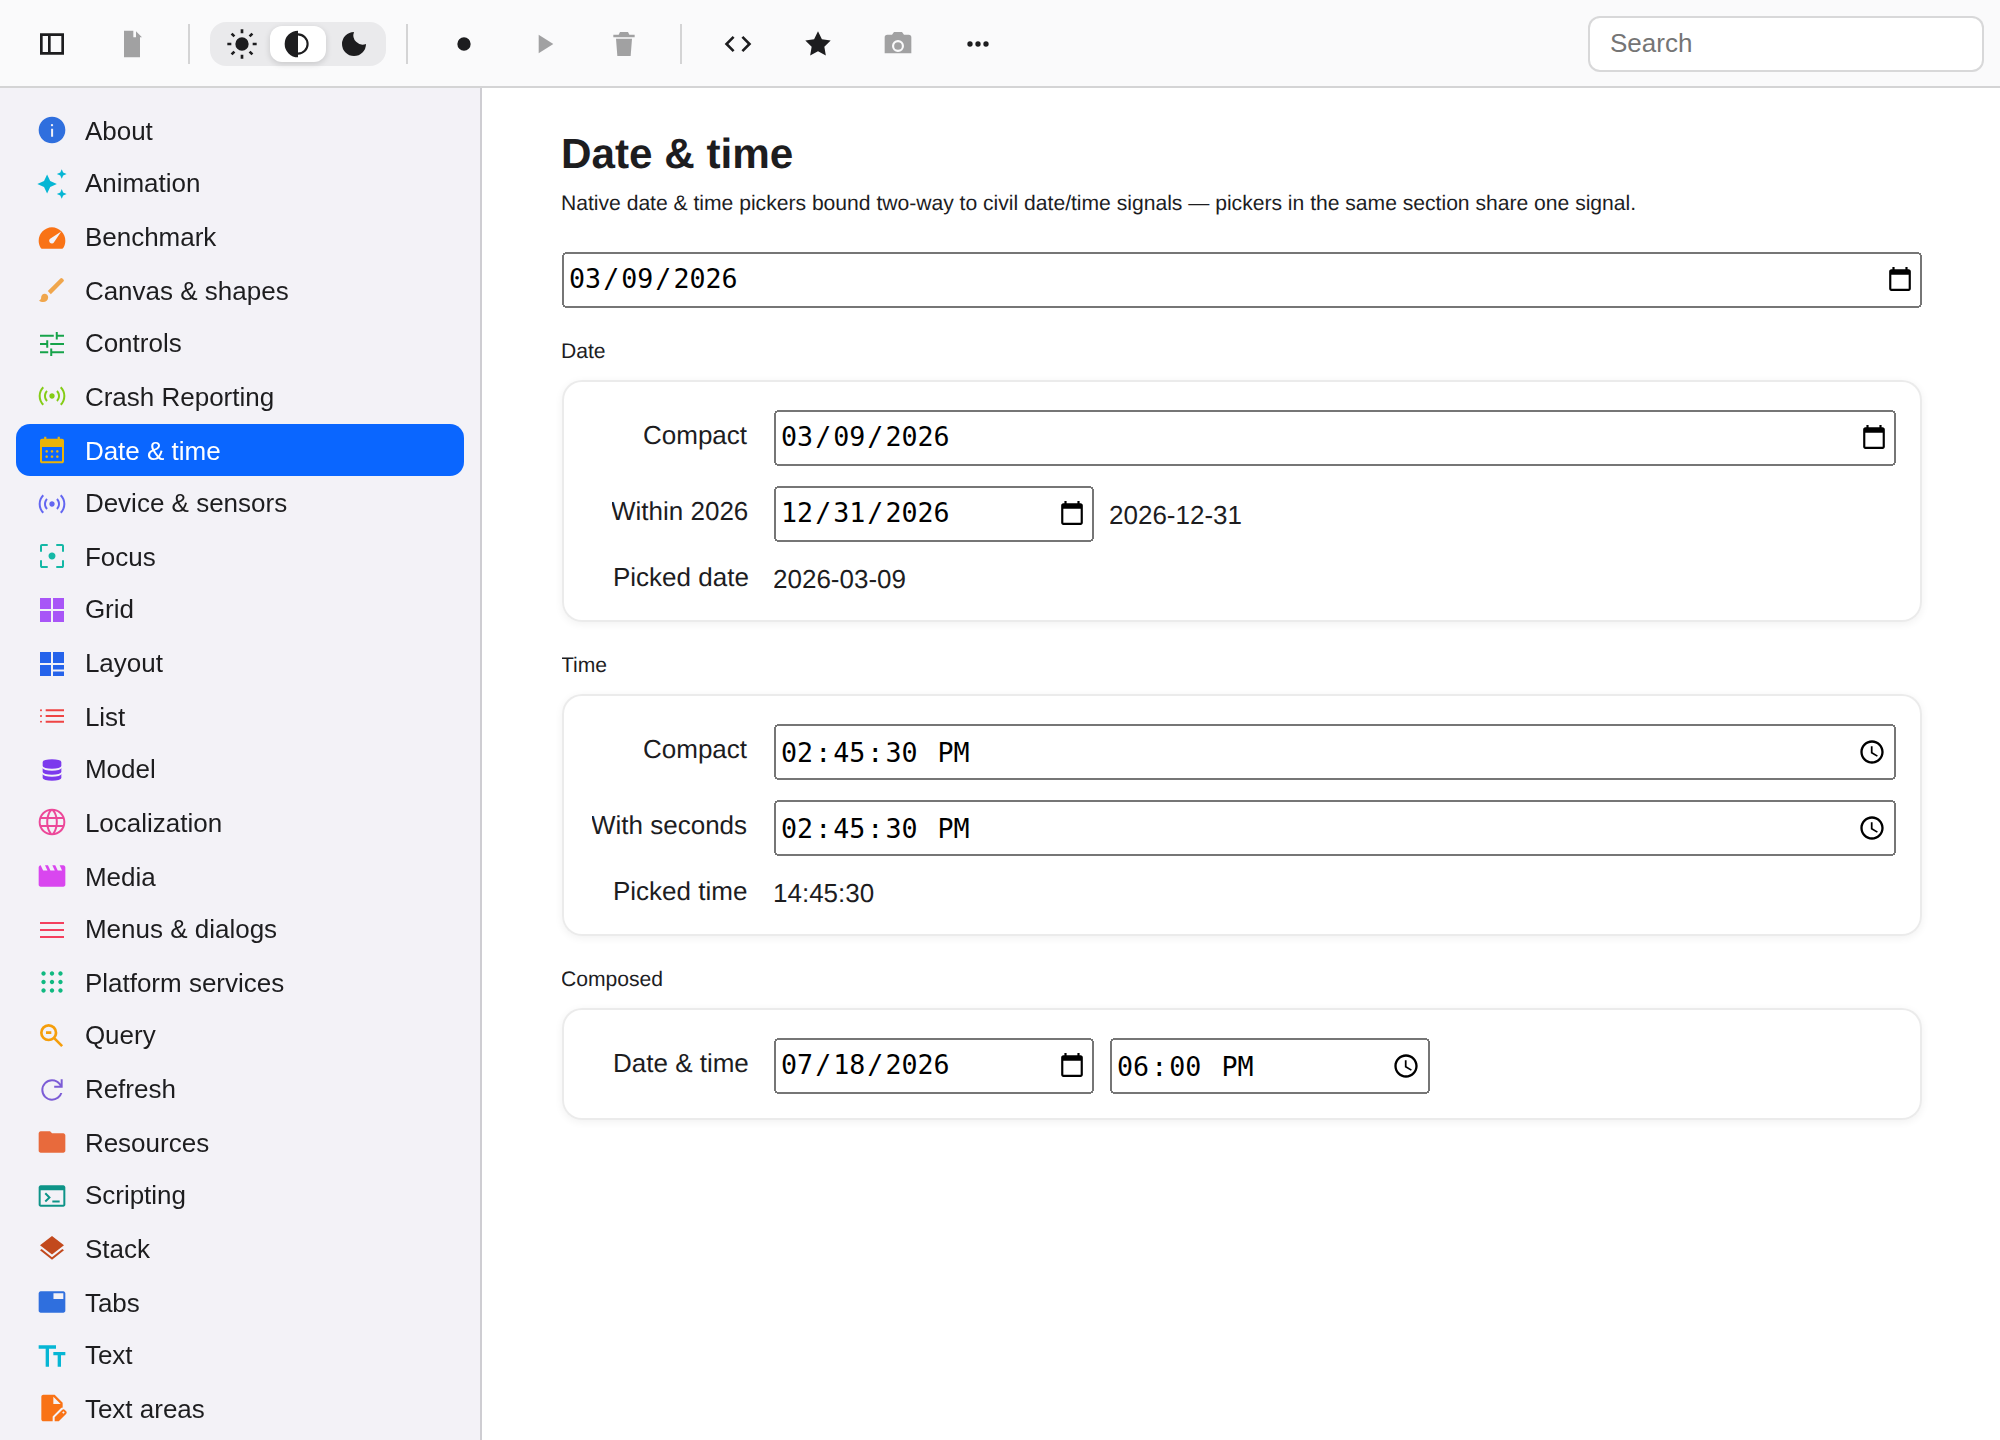Navigate to Scripting page
2000x1440 pixels.
tap(240, 1196)
